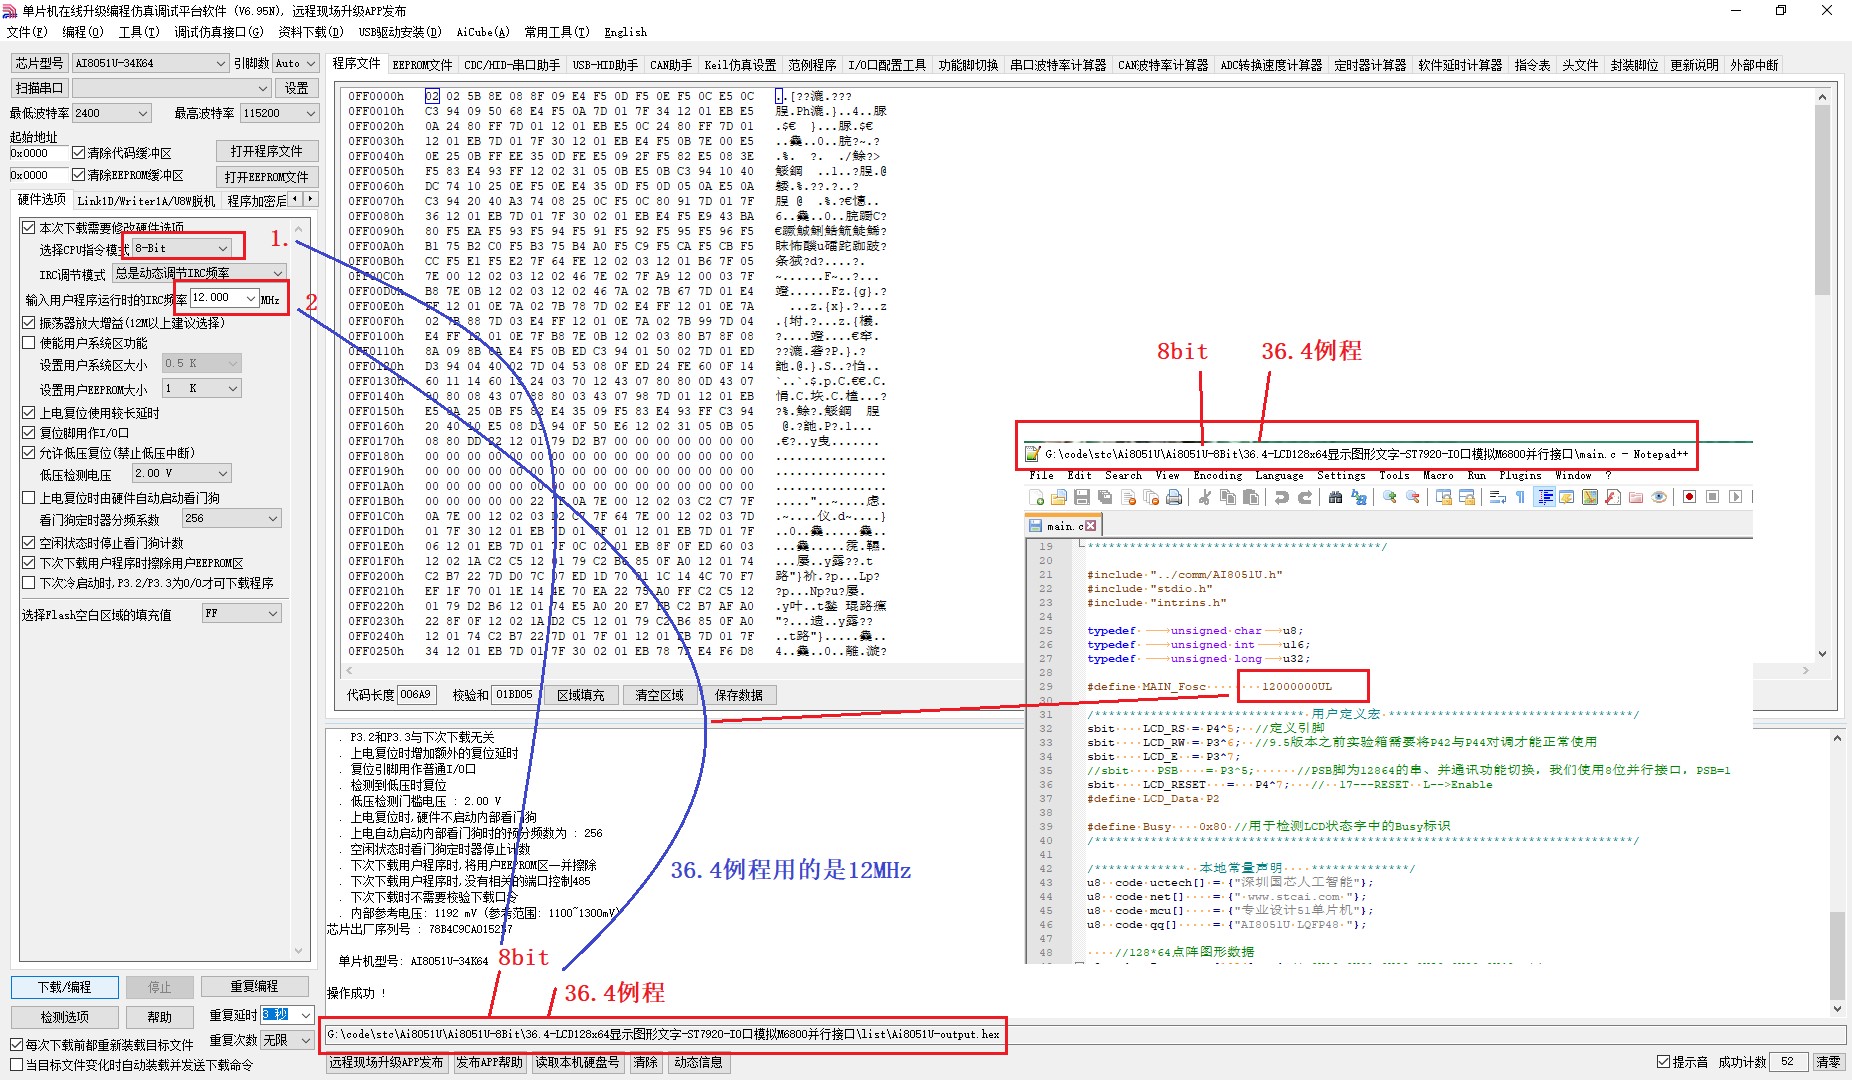Switch to the EEPROM文件 tab
The height and width of the screenshot is (1080, 1852).
point(422,65)
